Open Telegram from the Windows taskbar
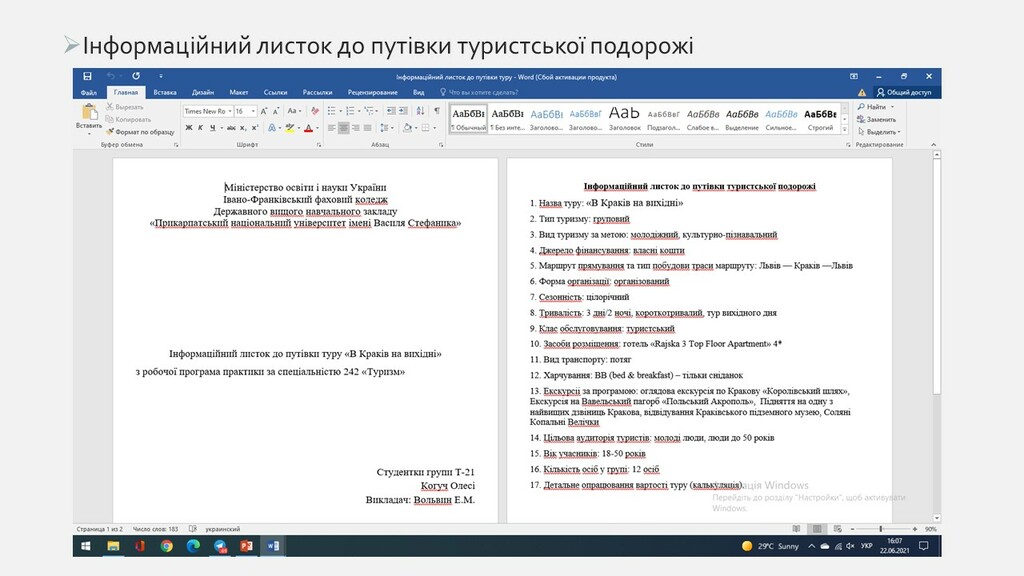1024x576 pixels. click(x=219, y=546)
